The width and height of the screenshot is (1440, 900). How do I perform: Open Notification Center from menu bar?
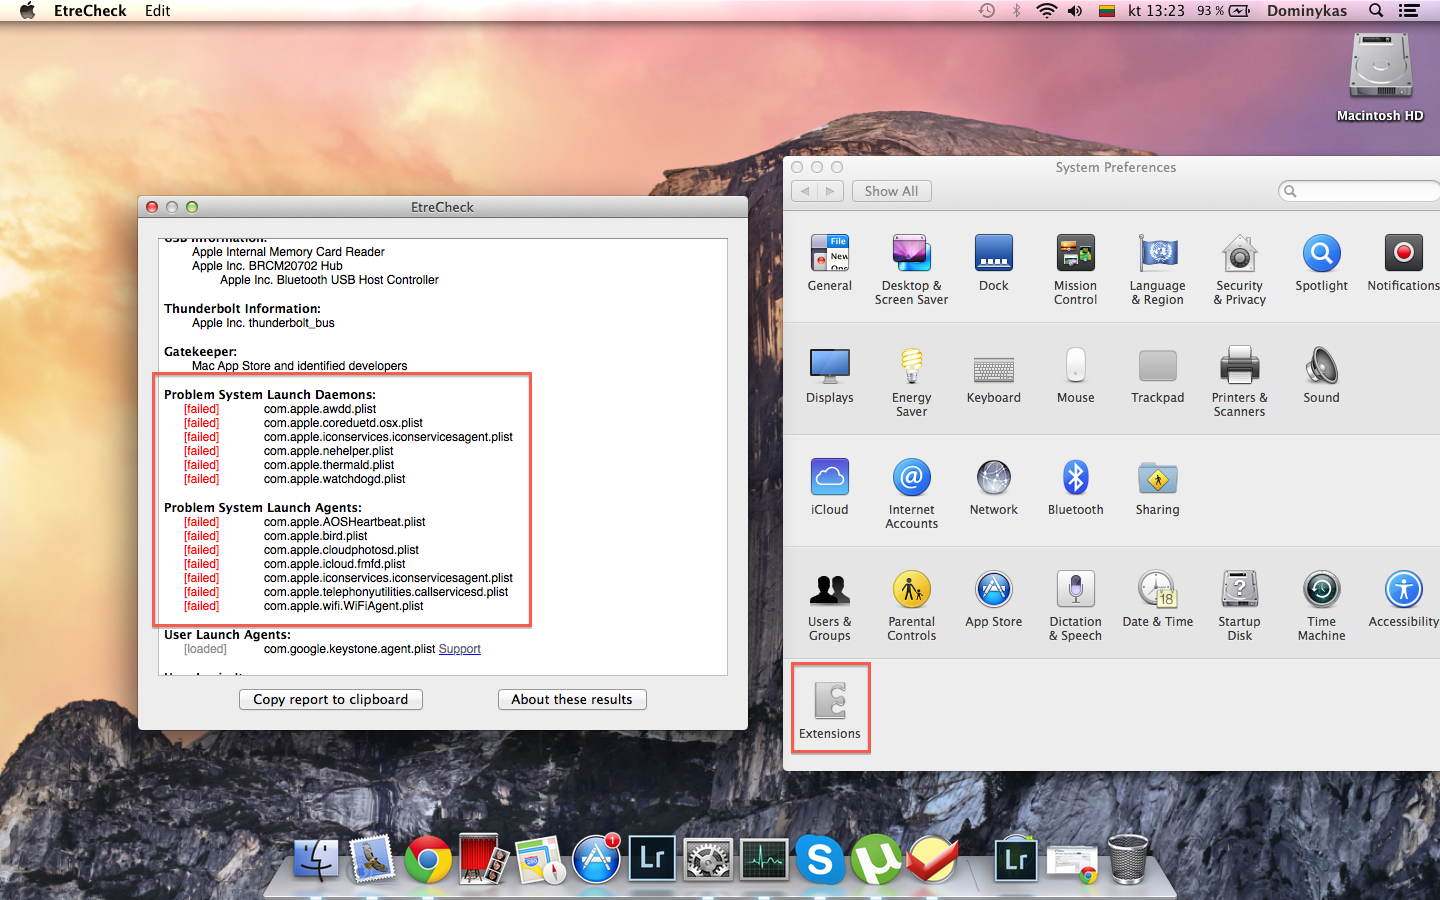tap(1409, 11)
